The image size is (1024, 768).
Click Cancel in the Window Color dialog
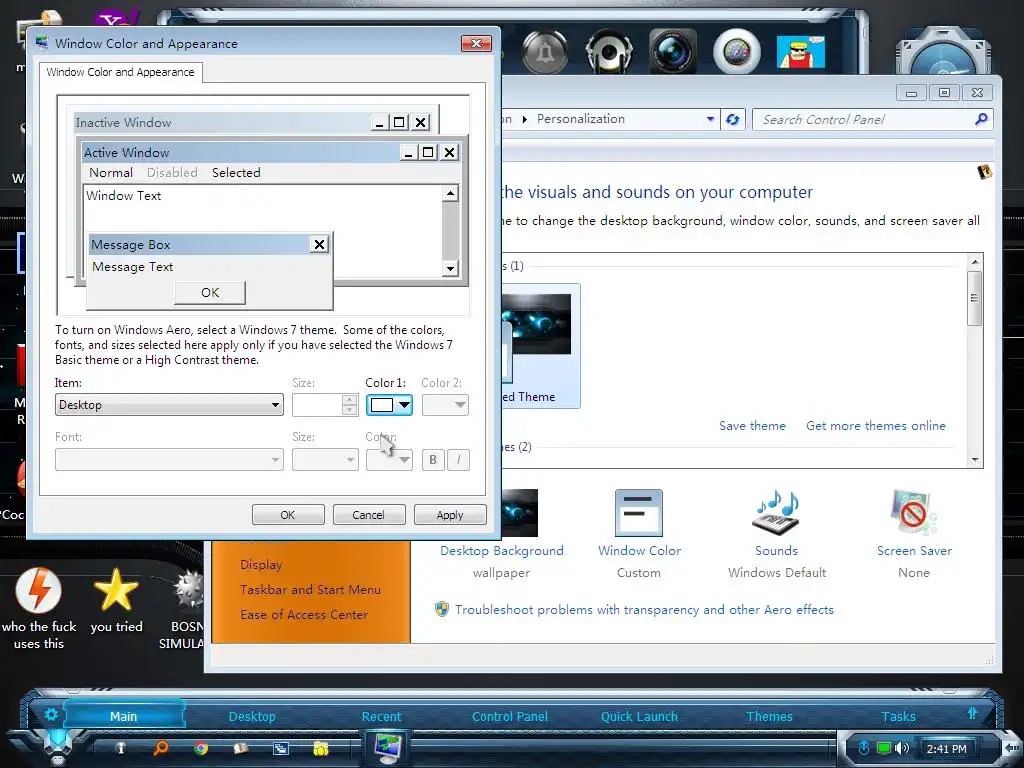369,515
